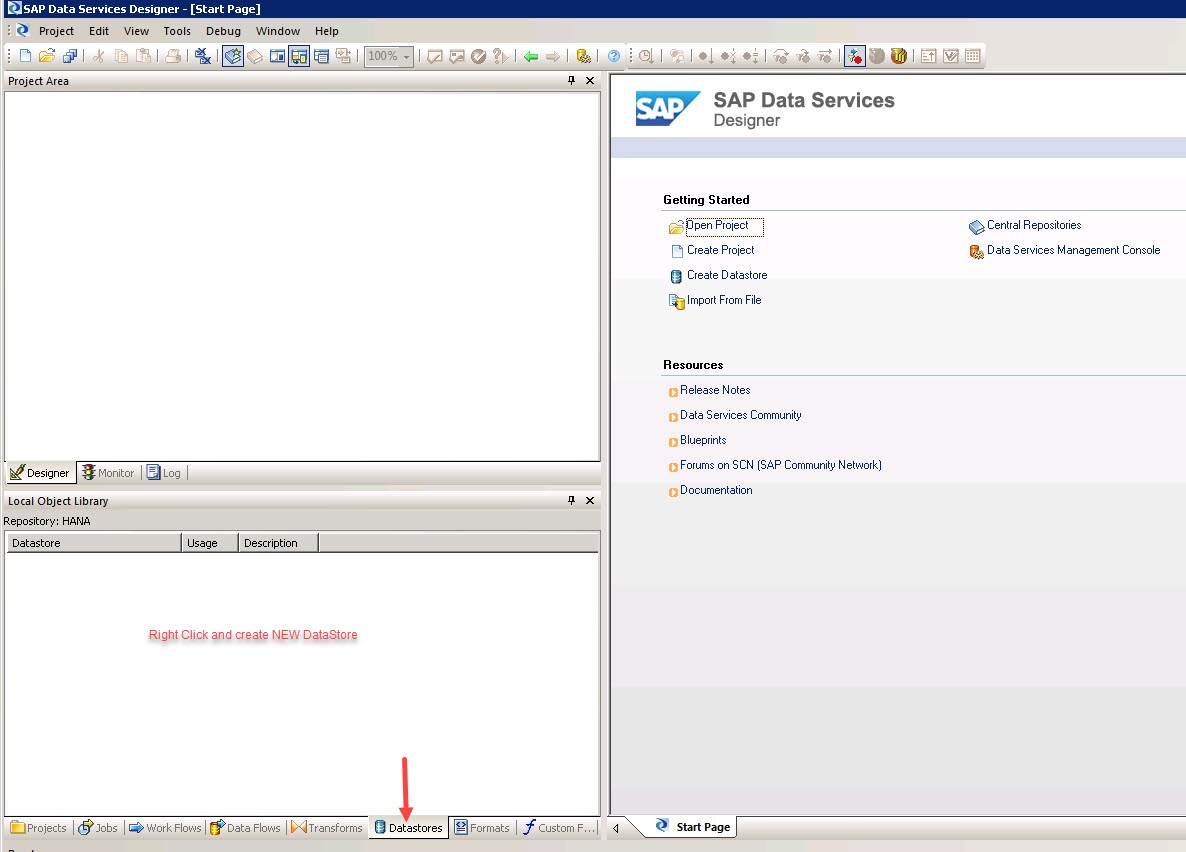Screen dimensions: 1186x852
Task: Select the Datastores tab
Action: coord(408,828)
